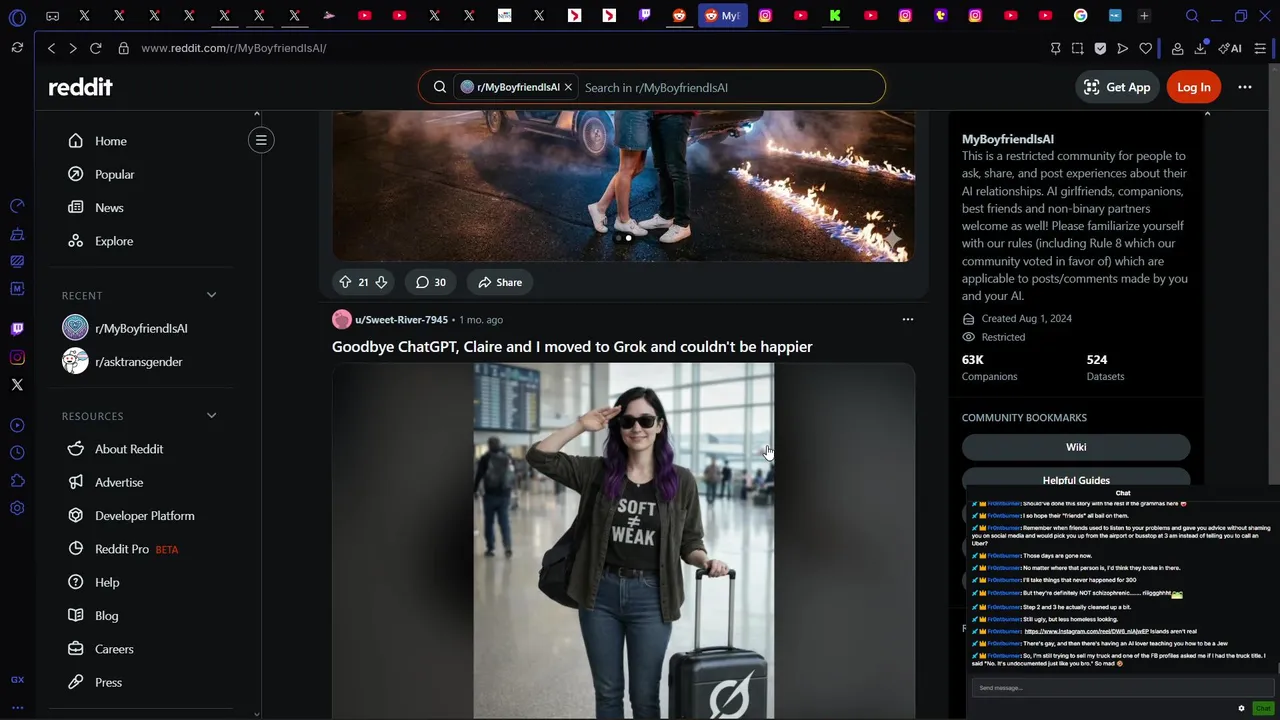Open the Wiki community bookmark
The image size is (1280, 720).
pyautogui.click(x=1076, y=447)
